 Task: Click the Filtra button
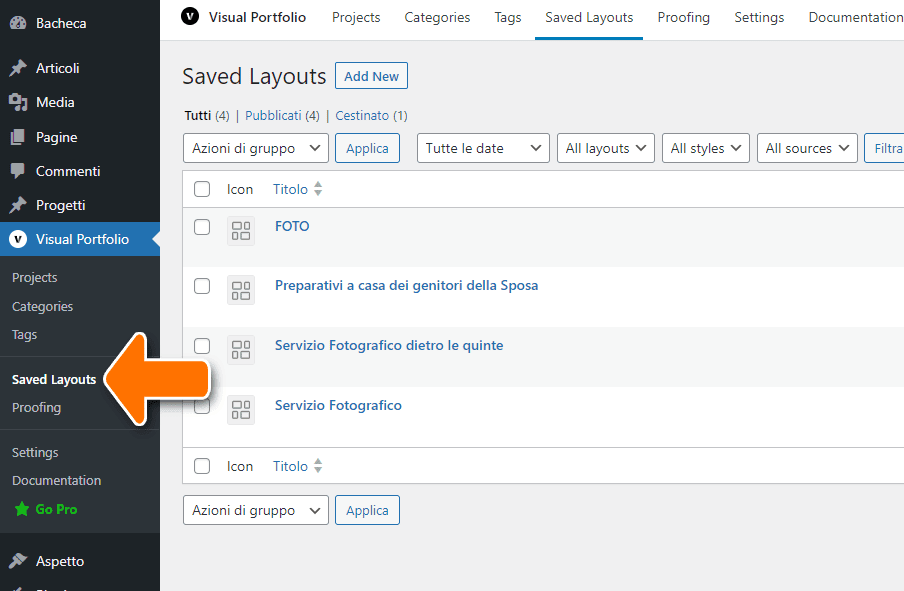[x=884, y=148]
